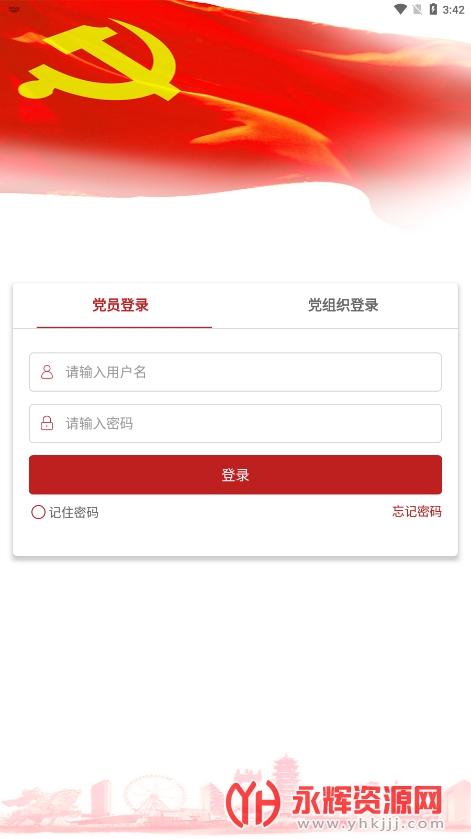The image size is (471, 839).
Task: Enable the 记住密码 circle checkbox
Action: (38, 512)
